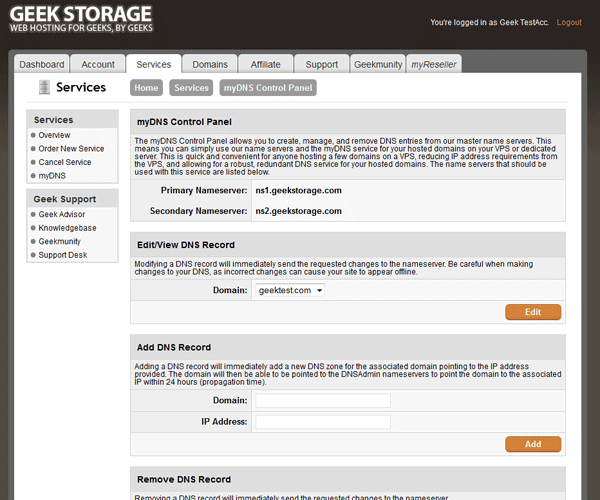Select the Services tab

point(154,64)
